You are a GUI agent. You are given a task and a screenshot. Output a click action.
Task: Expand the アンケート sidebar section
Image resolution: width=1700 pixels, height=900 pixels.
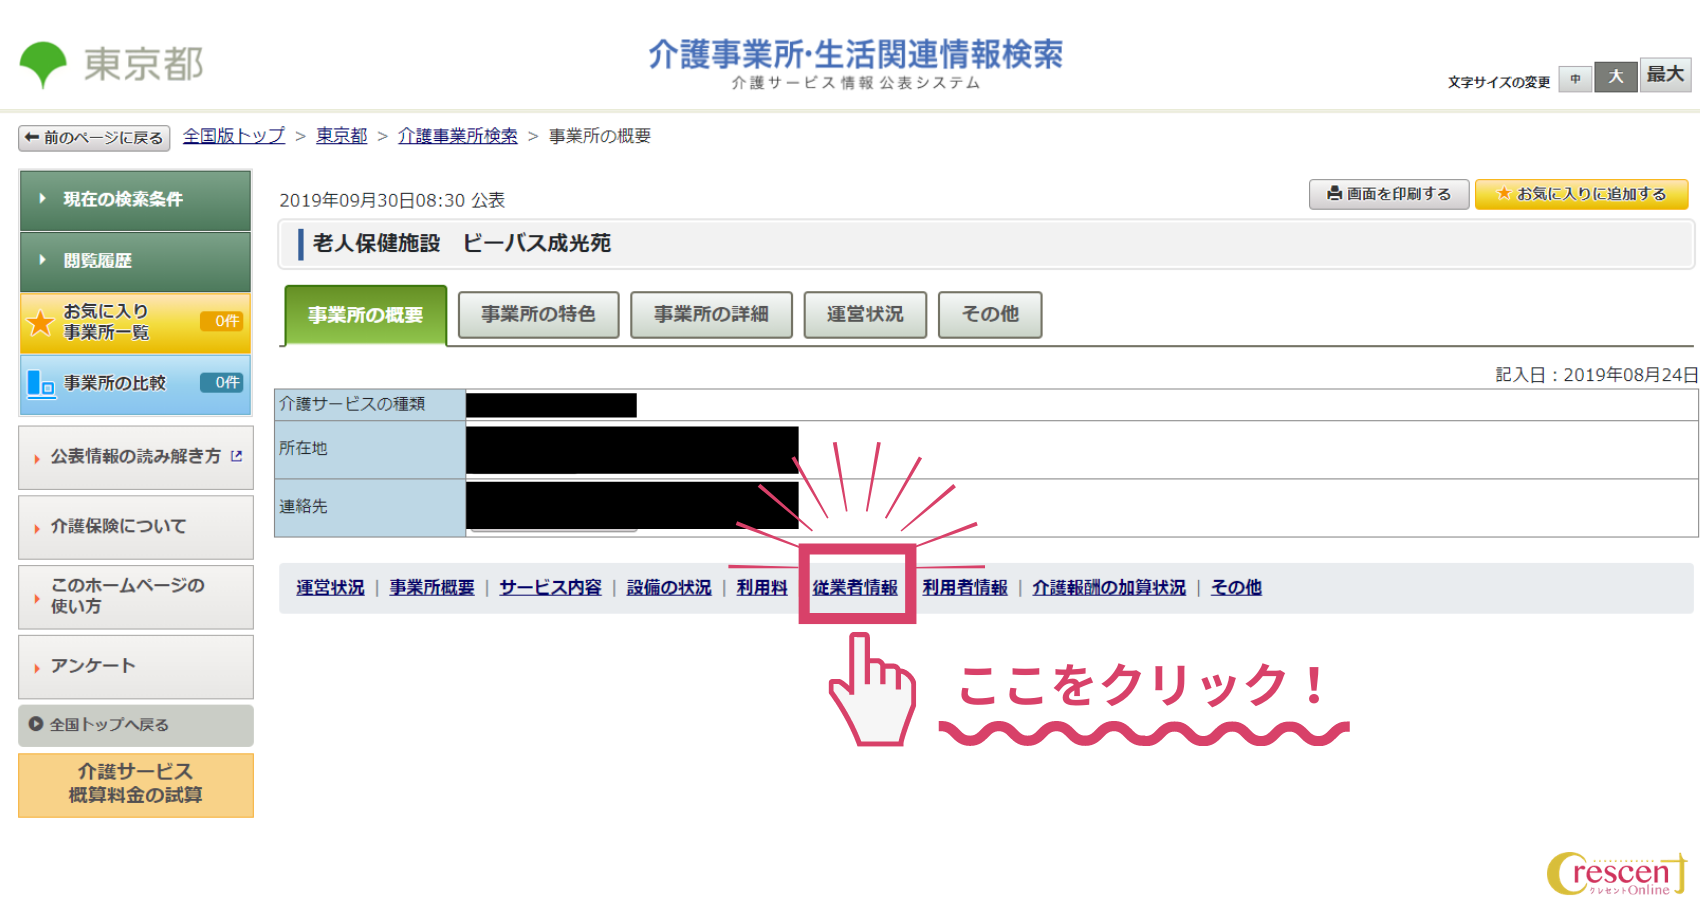(x=135, y=665)
